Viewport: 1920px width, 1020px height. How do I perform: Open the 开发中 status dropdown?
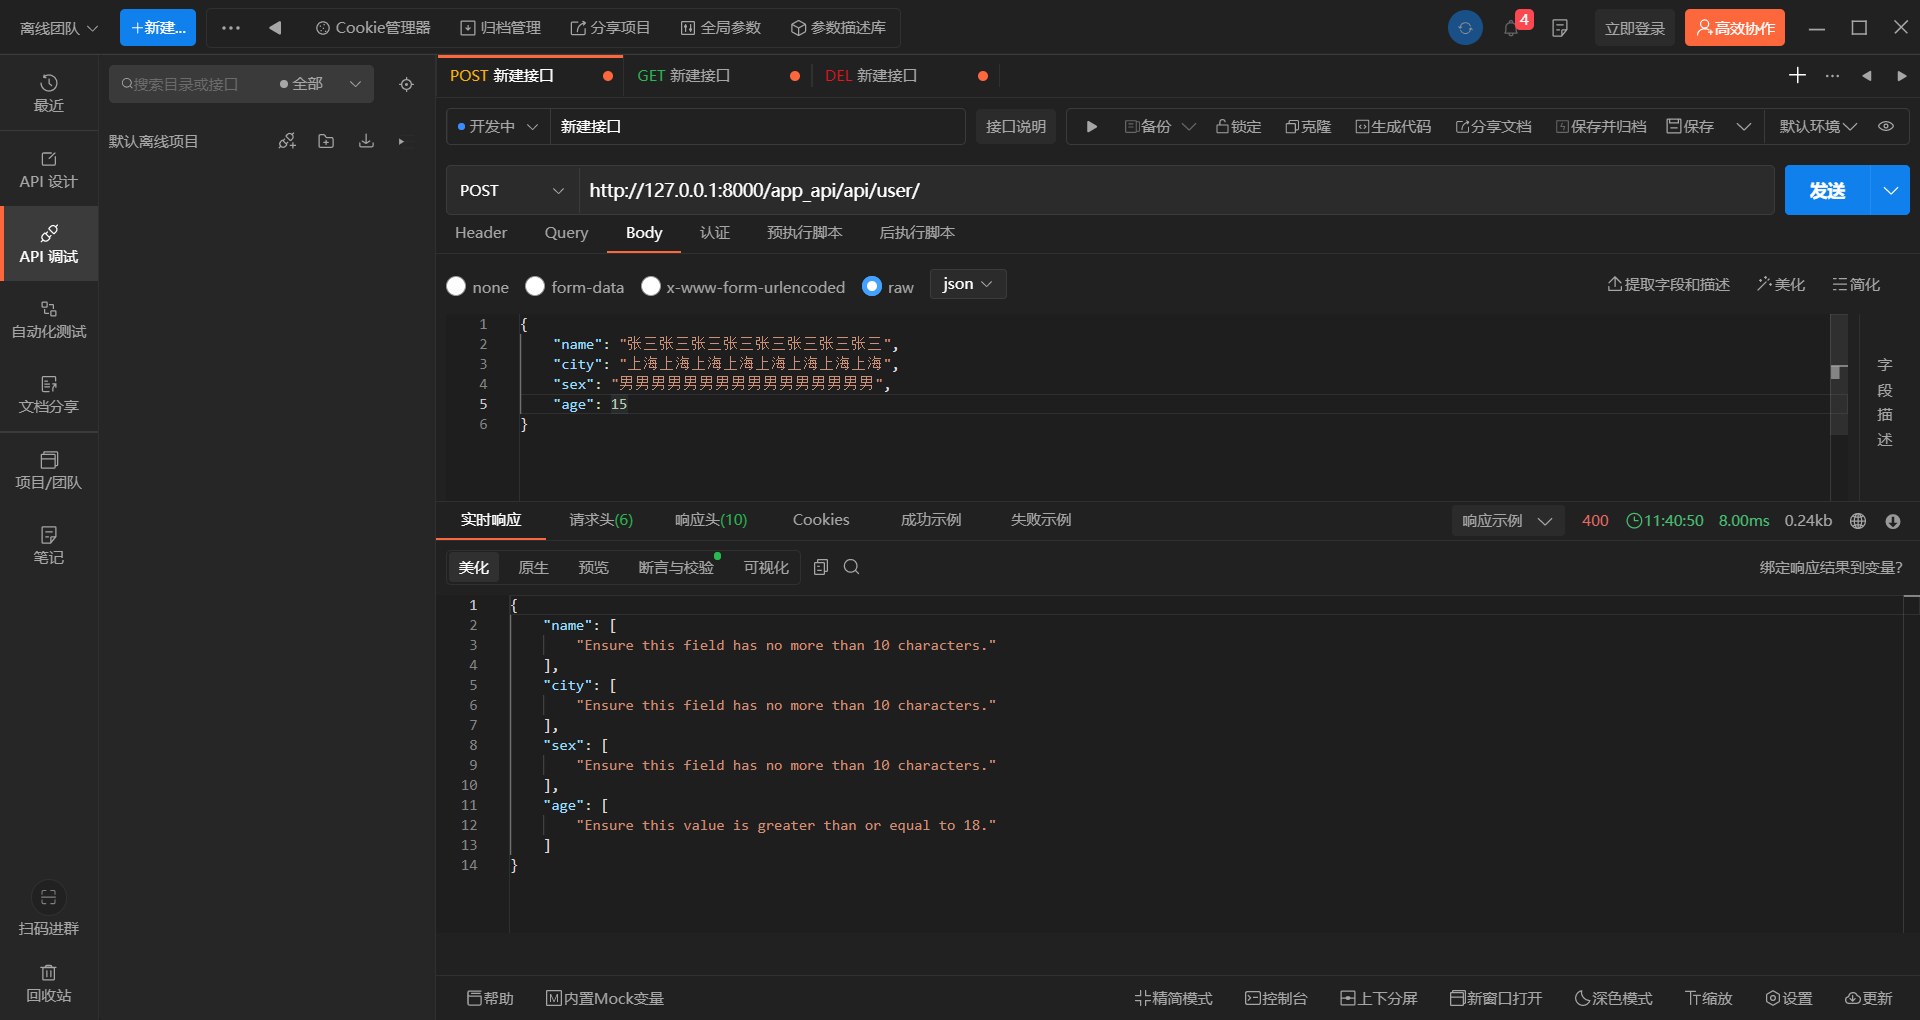tap(498, 126)
